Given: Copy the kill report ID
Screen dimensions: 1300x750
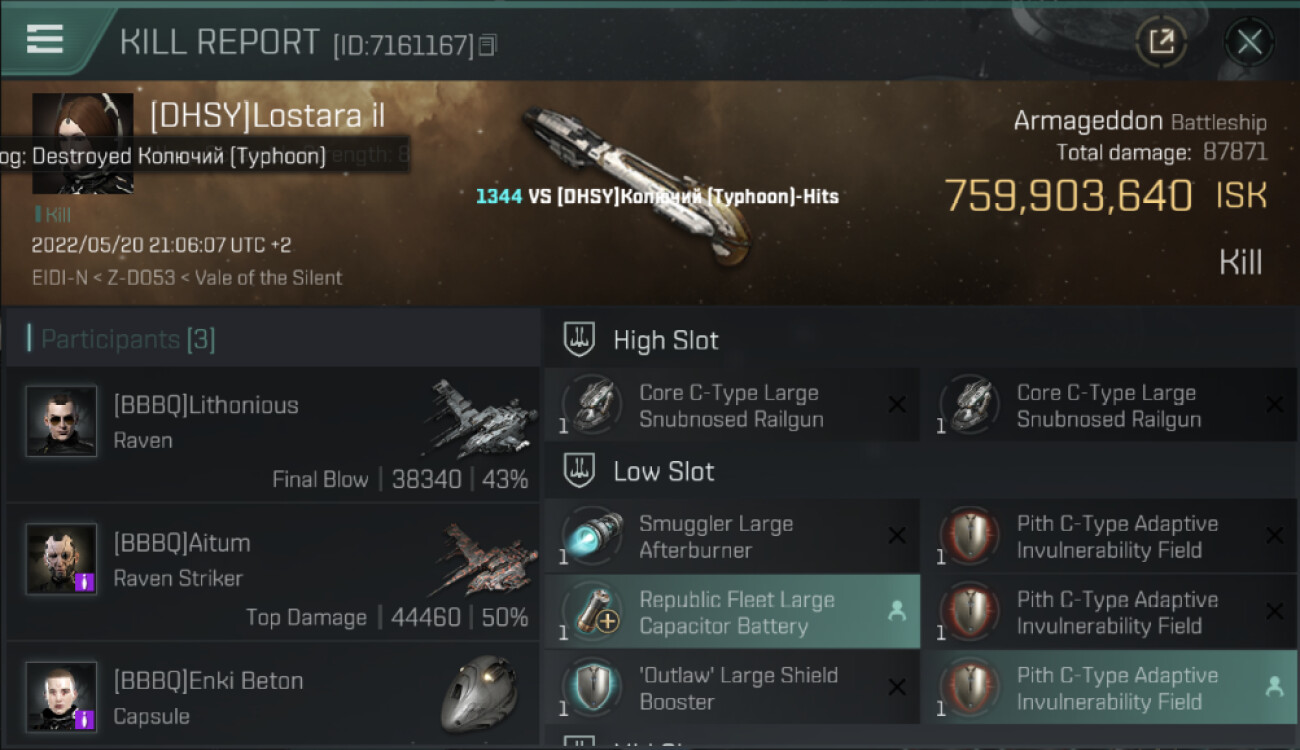Looking at the screenshot, I should pos(488,46).
